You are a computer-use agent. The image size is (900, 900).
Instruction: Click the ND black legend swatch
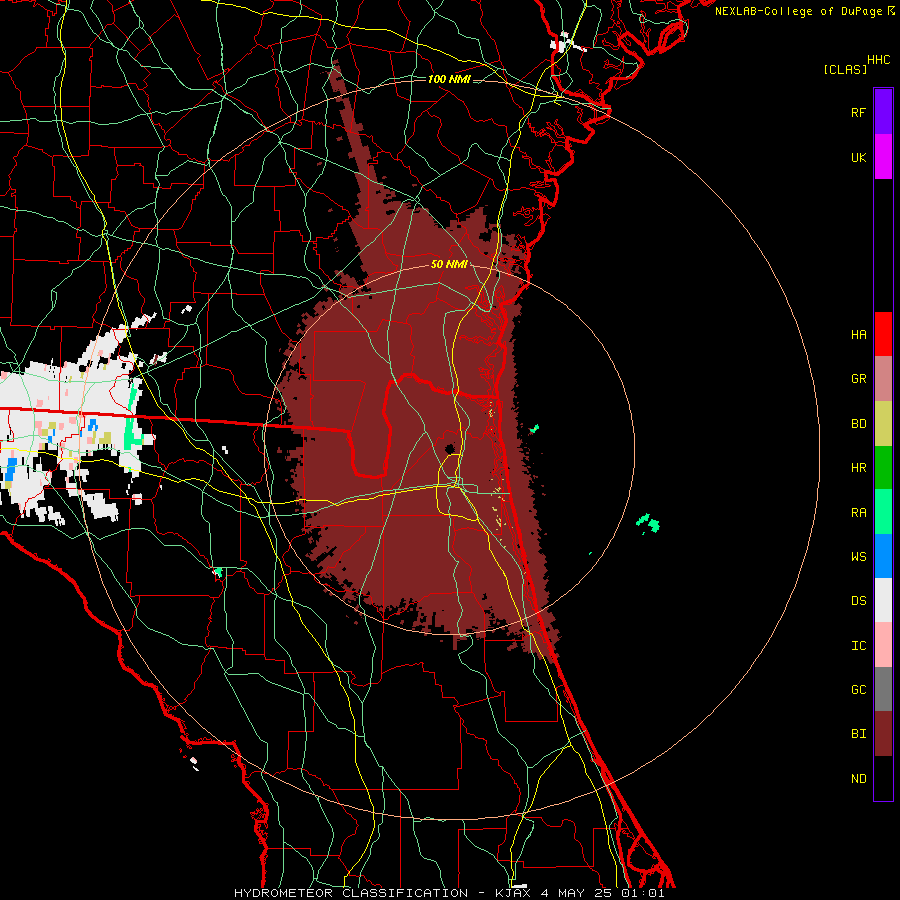[x=883, y=778]
